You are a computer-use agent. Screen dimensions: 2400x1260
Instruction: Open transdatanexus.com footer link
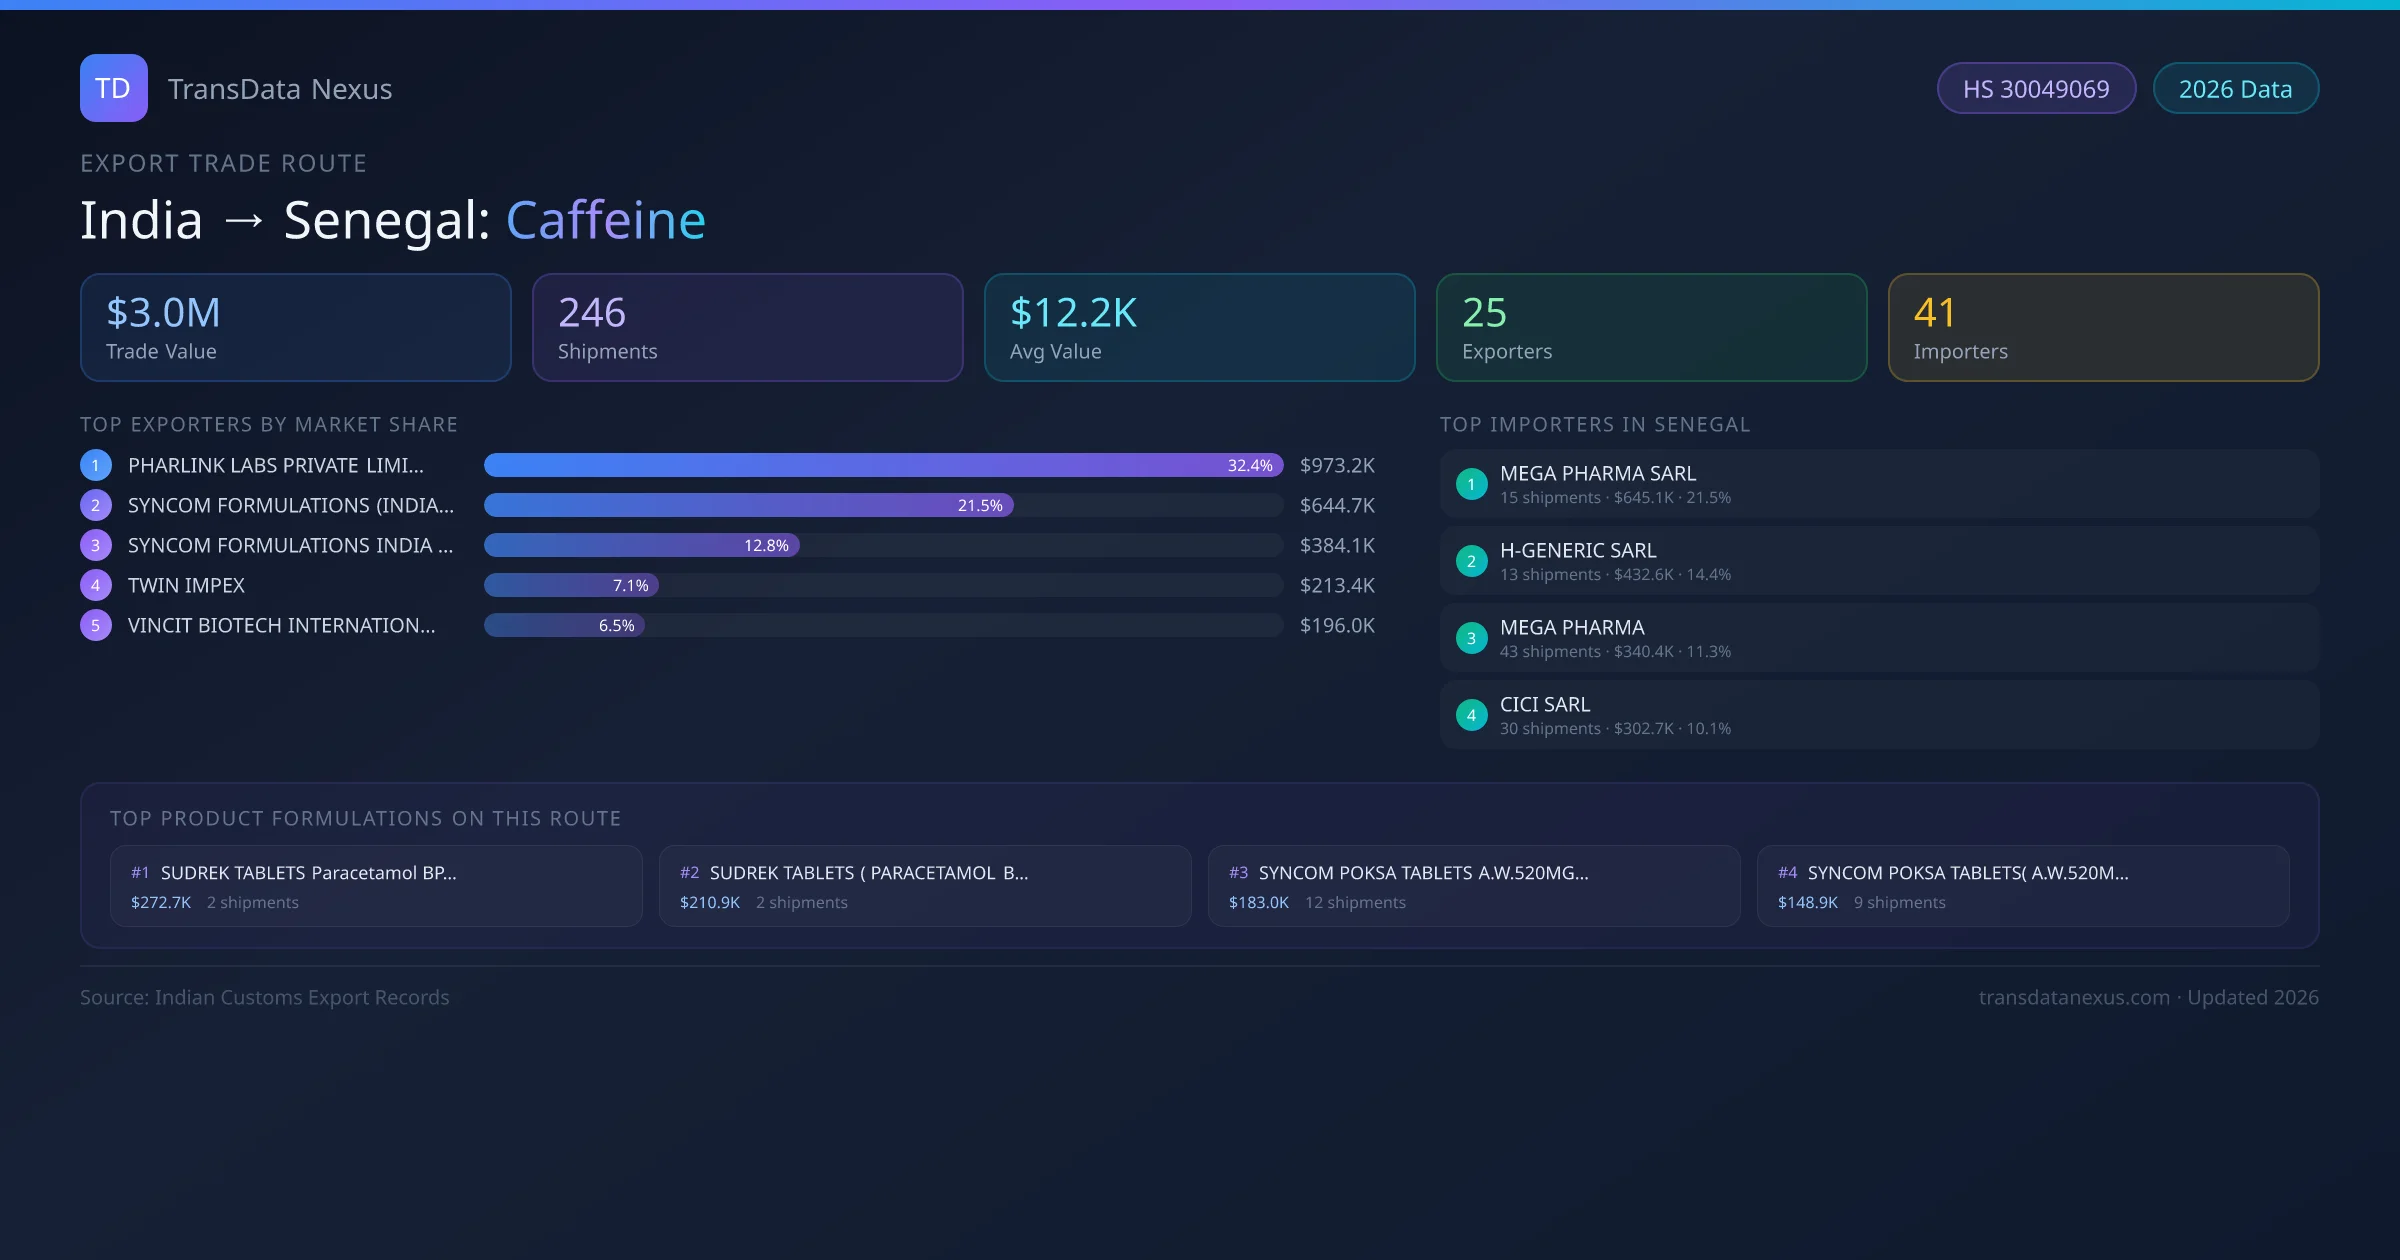tap(2073, 997)
